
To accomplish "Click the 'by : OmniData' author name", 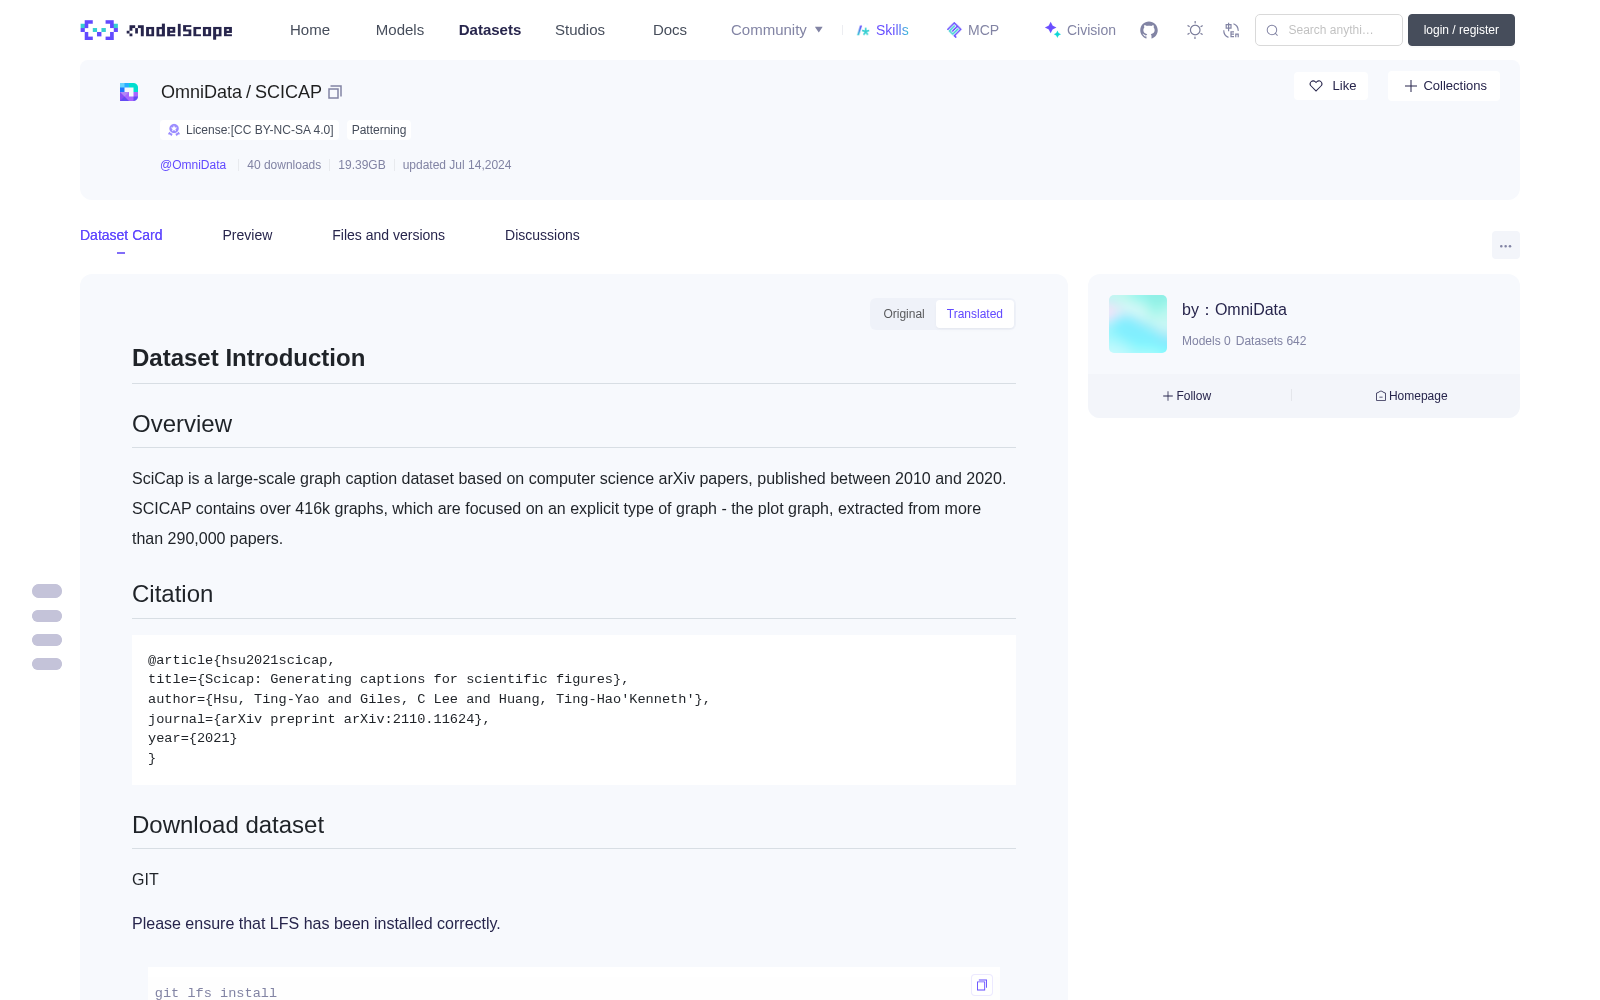I will tap(1234, 310).
